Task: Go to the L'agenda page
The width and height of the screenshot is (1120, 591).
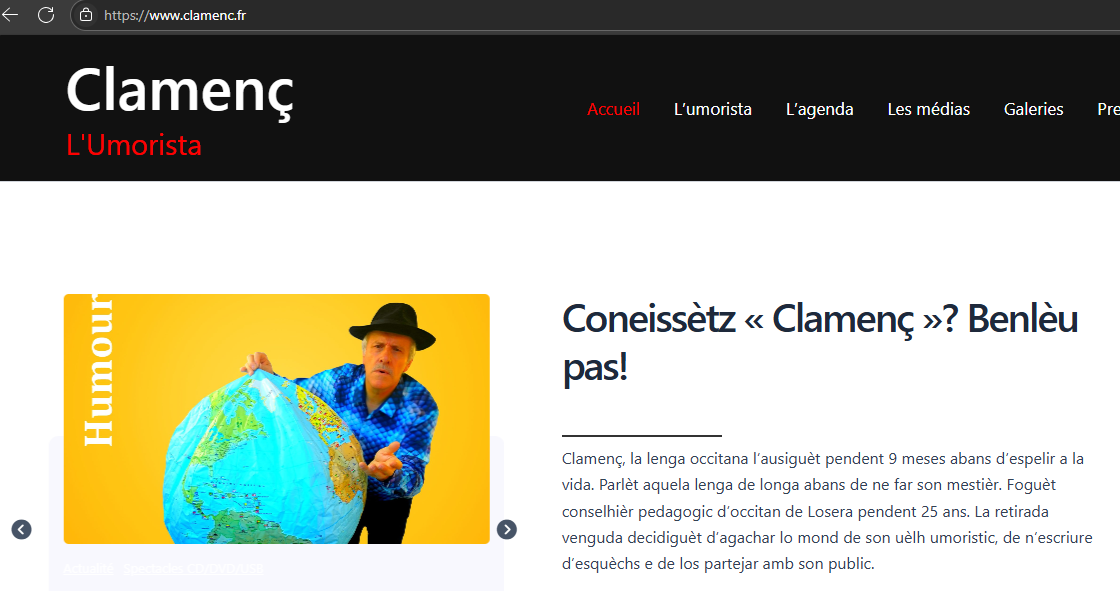Action: pos(819,109)
